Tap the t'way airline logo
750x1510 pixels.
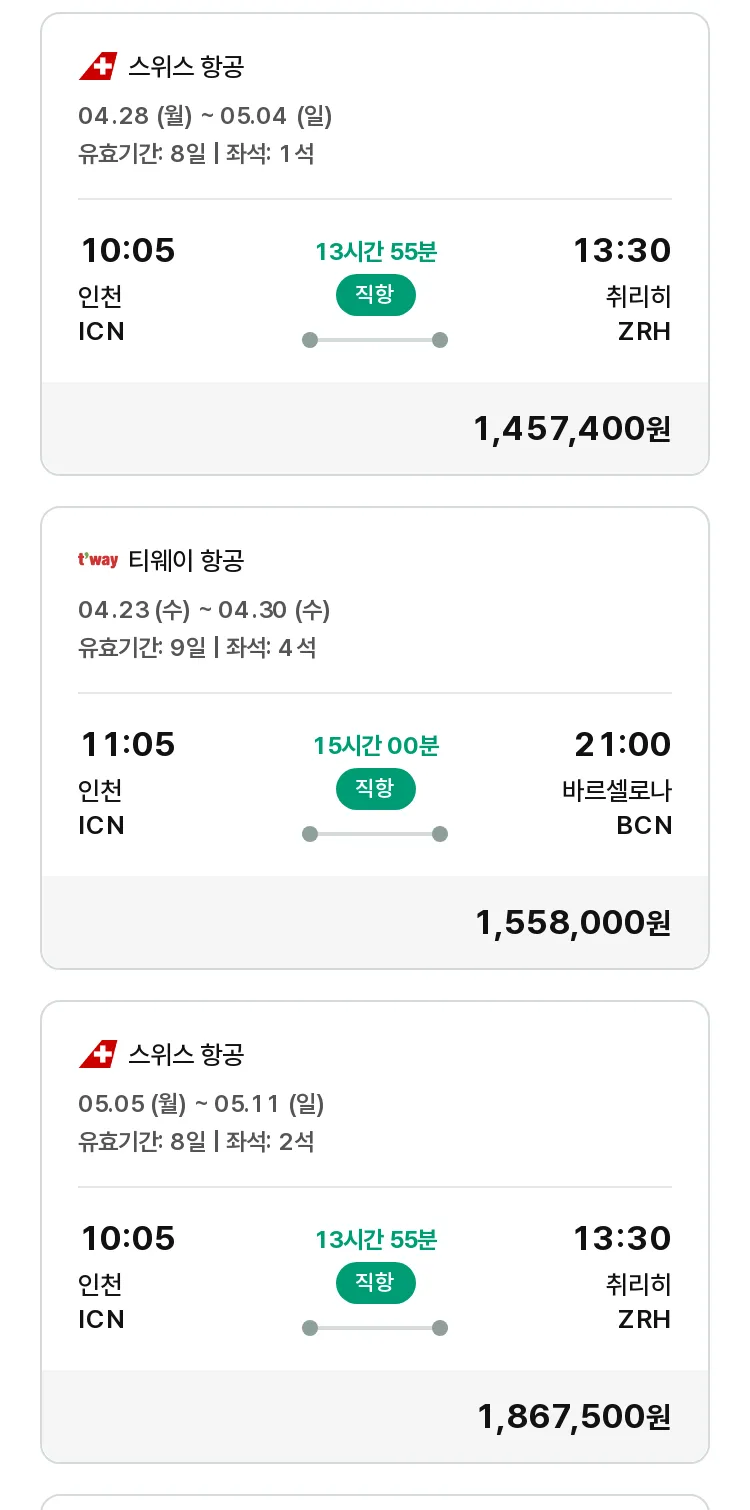click(x=98, y=560)
